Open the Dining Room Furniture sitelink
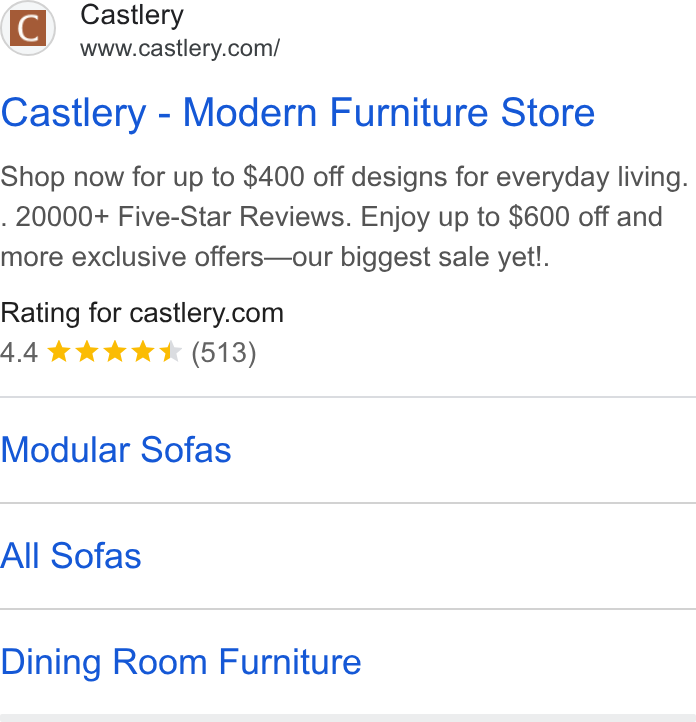 [181, 662]
